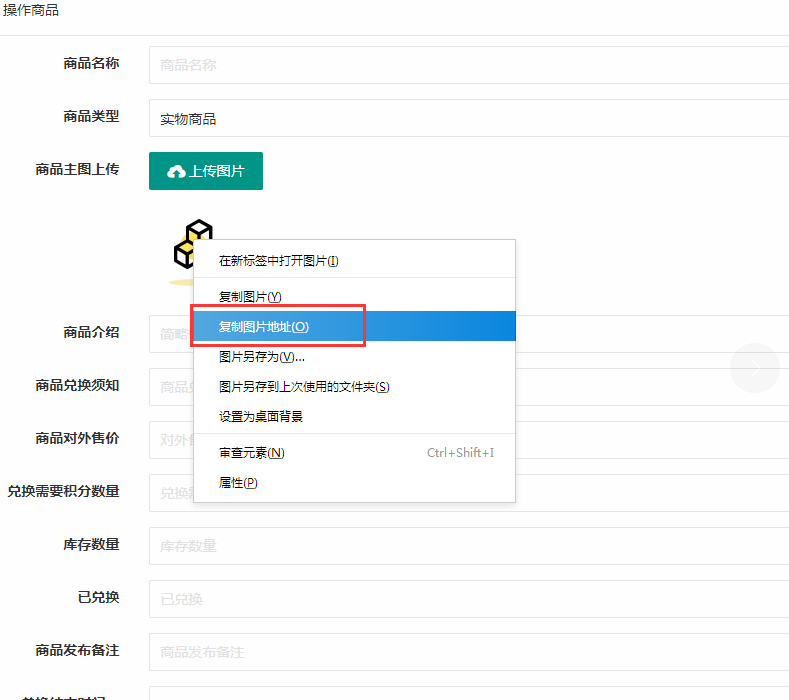Choose 在新标签中打开图片(I) from context menu

pyautogui.click(x=354, y=261)
